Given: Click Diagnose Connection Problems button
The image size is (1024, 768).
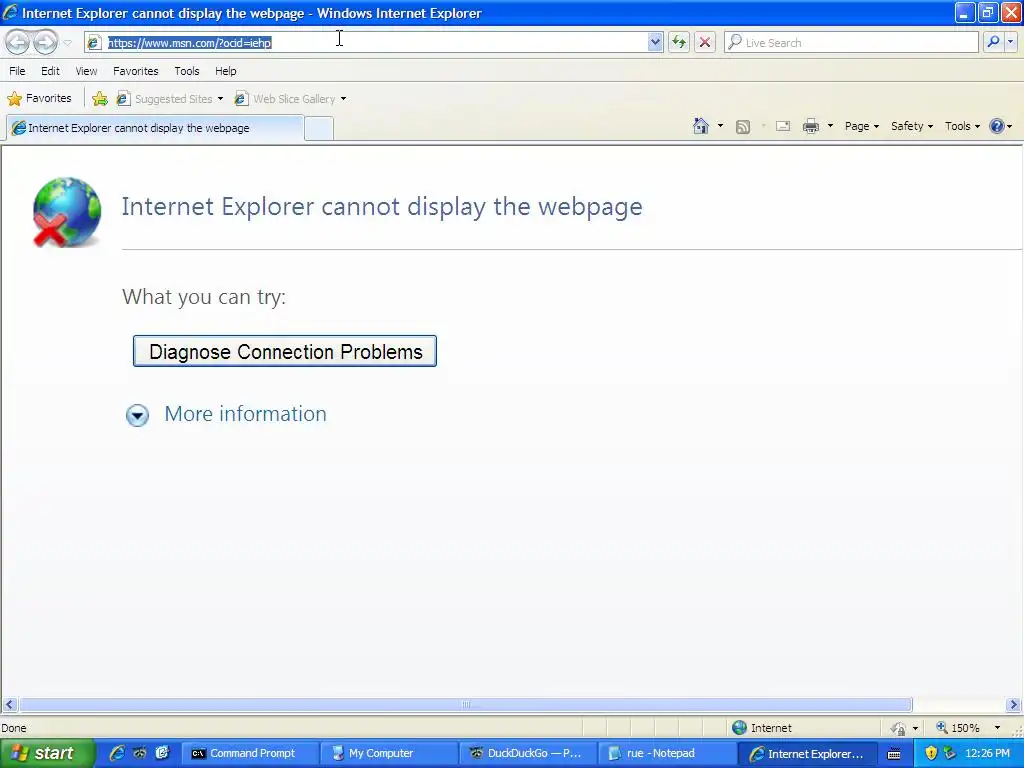Looking at the screenshot, I should click(285, 351).
